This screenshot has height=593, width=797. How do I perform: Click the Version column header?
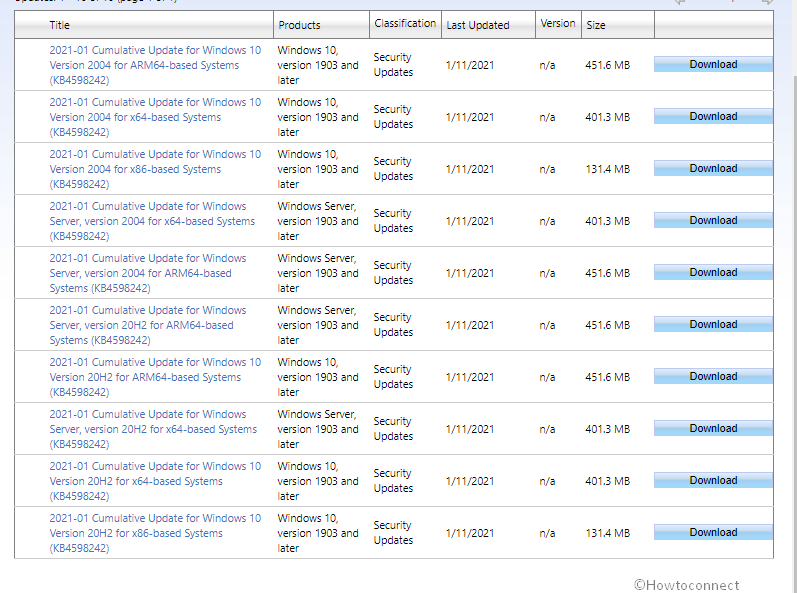558,23
